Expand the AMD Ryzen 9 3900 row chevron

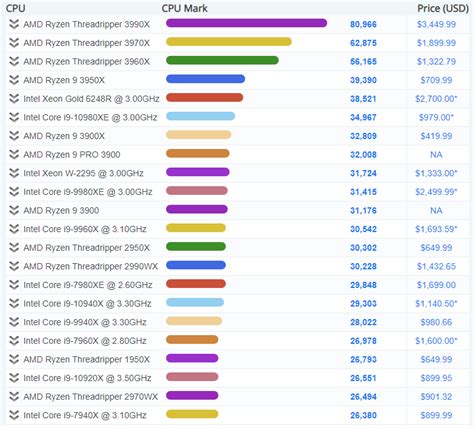tap(14, 210)
